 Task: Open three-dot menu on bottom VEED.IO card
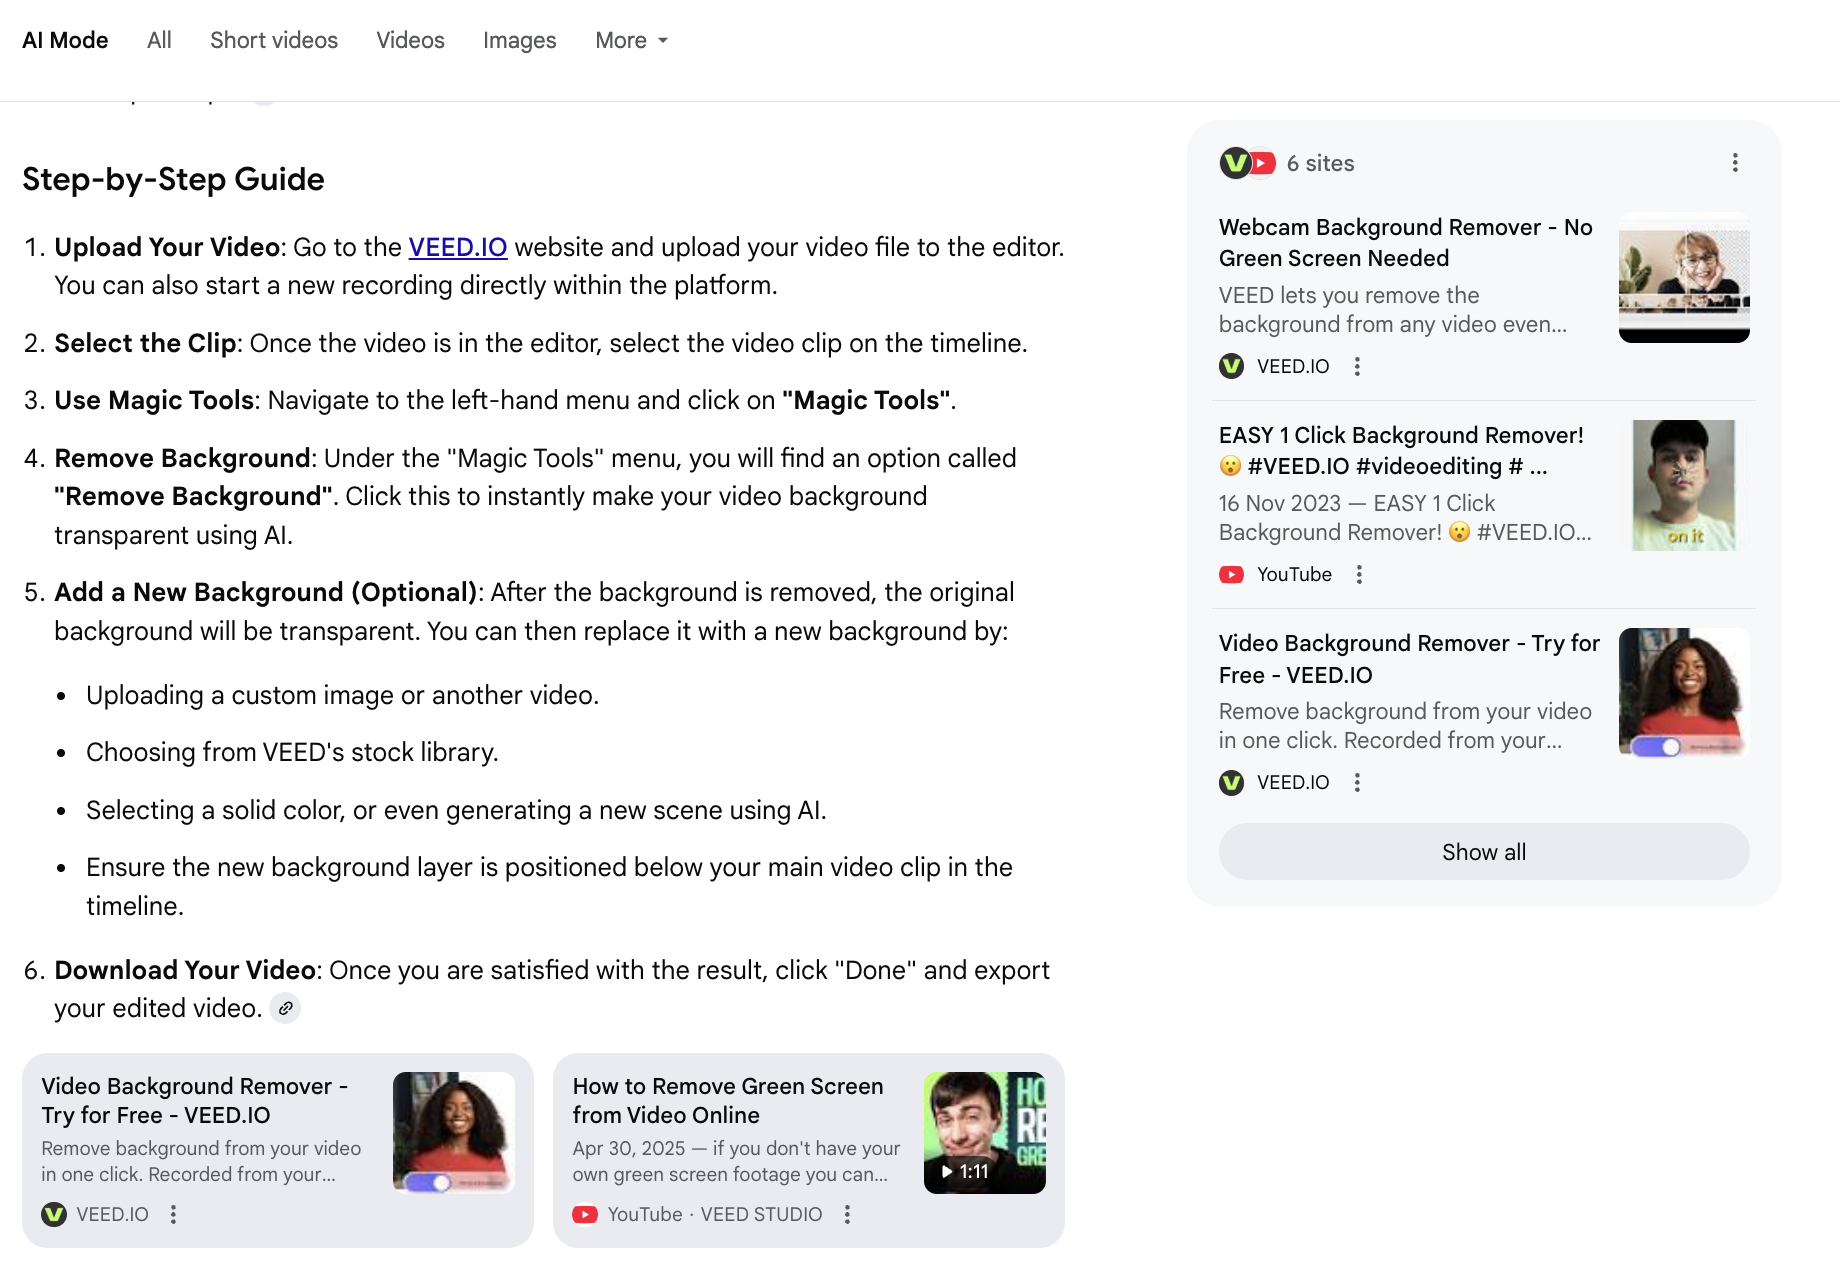tap(173, 1214)
